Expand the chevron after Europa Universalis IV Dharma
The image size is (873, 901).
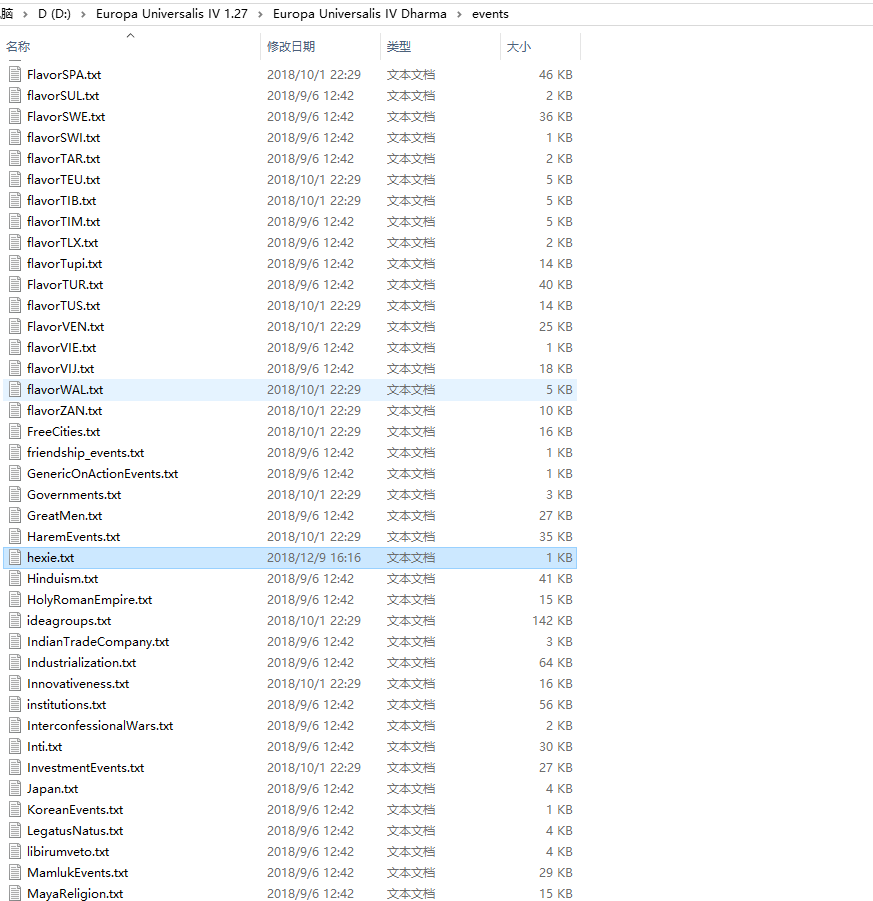(459, 14)
